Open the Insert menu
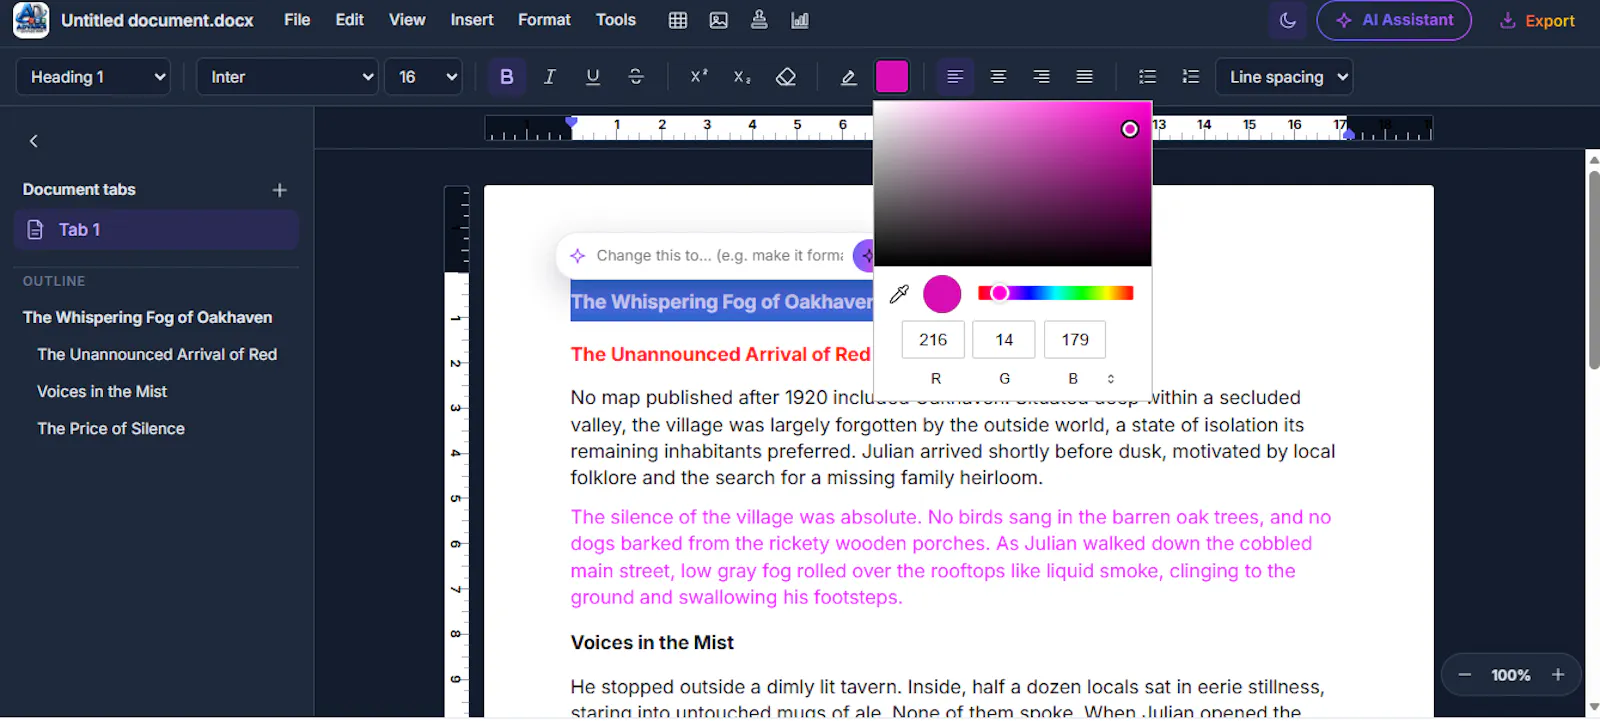 [472, 20]
